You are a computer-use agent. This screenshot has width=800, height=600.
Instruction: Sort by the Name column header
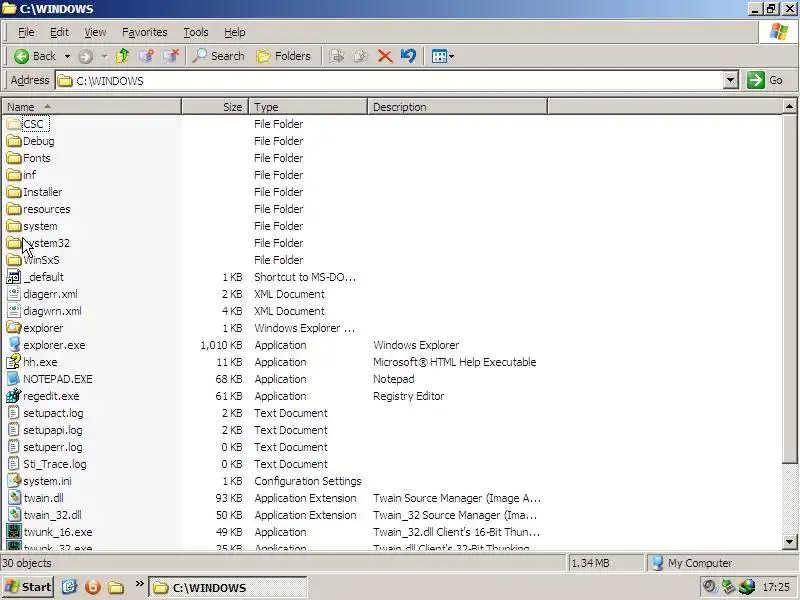coord(92,107)
